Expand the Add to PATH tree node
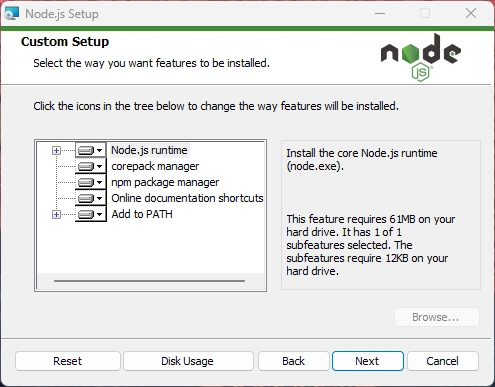The image size is (495, 387). click(x=56, y=214)
